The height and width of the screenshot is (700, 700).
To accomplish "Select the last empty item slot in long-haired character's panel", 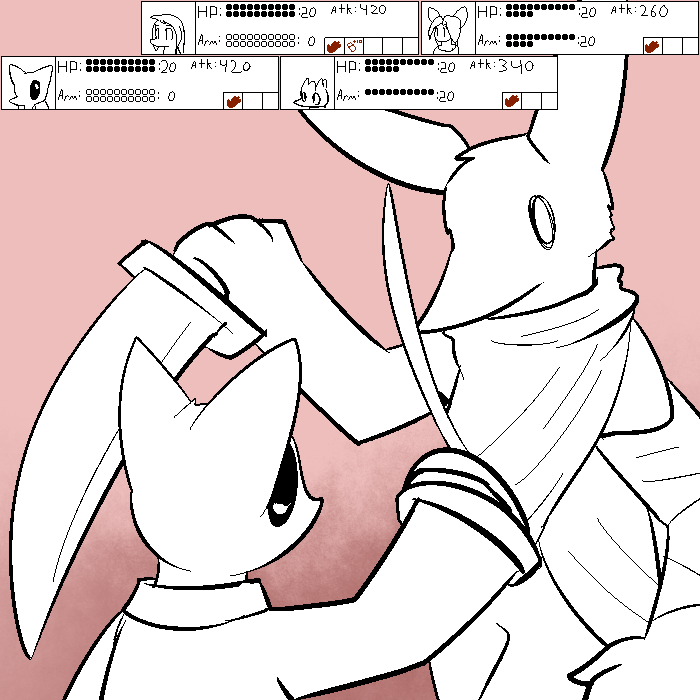I will [x=408, y=45].
